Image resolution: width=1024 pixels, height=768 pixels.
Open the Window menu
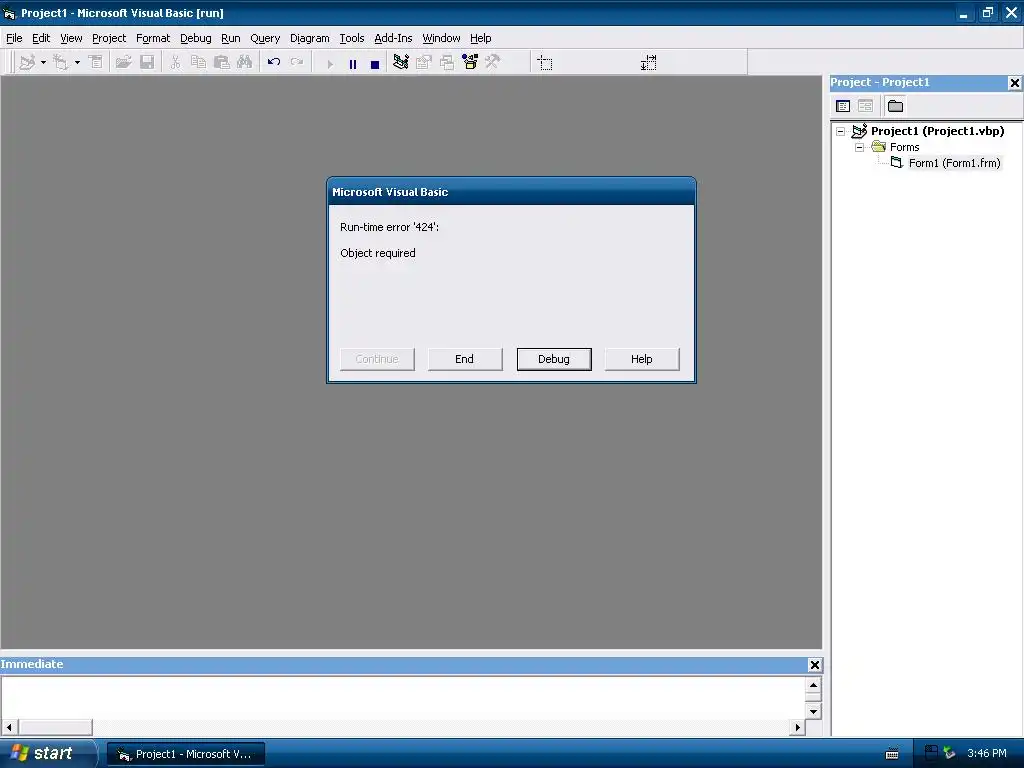tap(441, 38)
